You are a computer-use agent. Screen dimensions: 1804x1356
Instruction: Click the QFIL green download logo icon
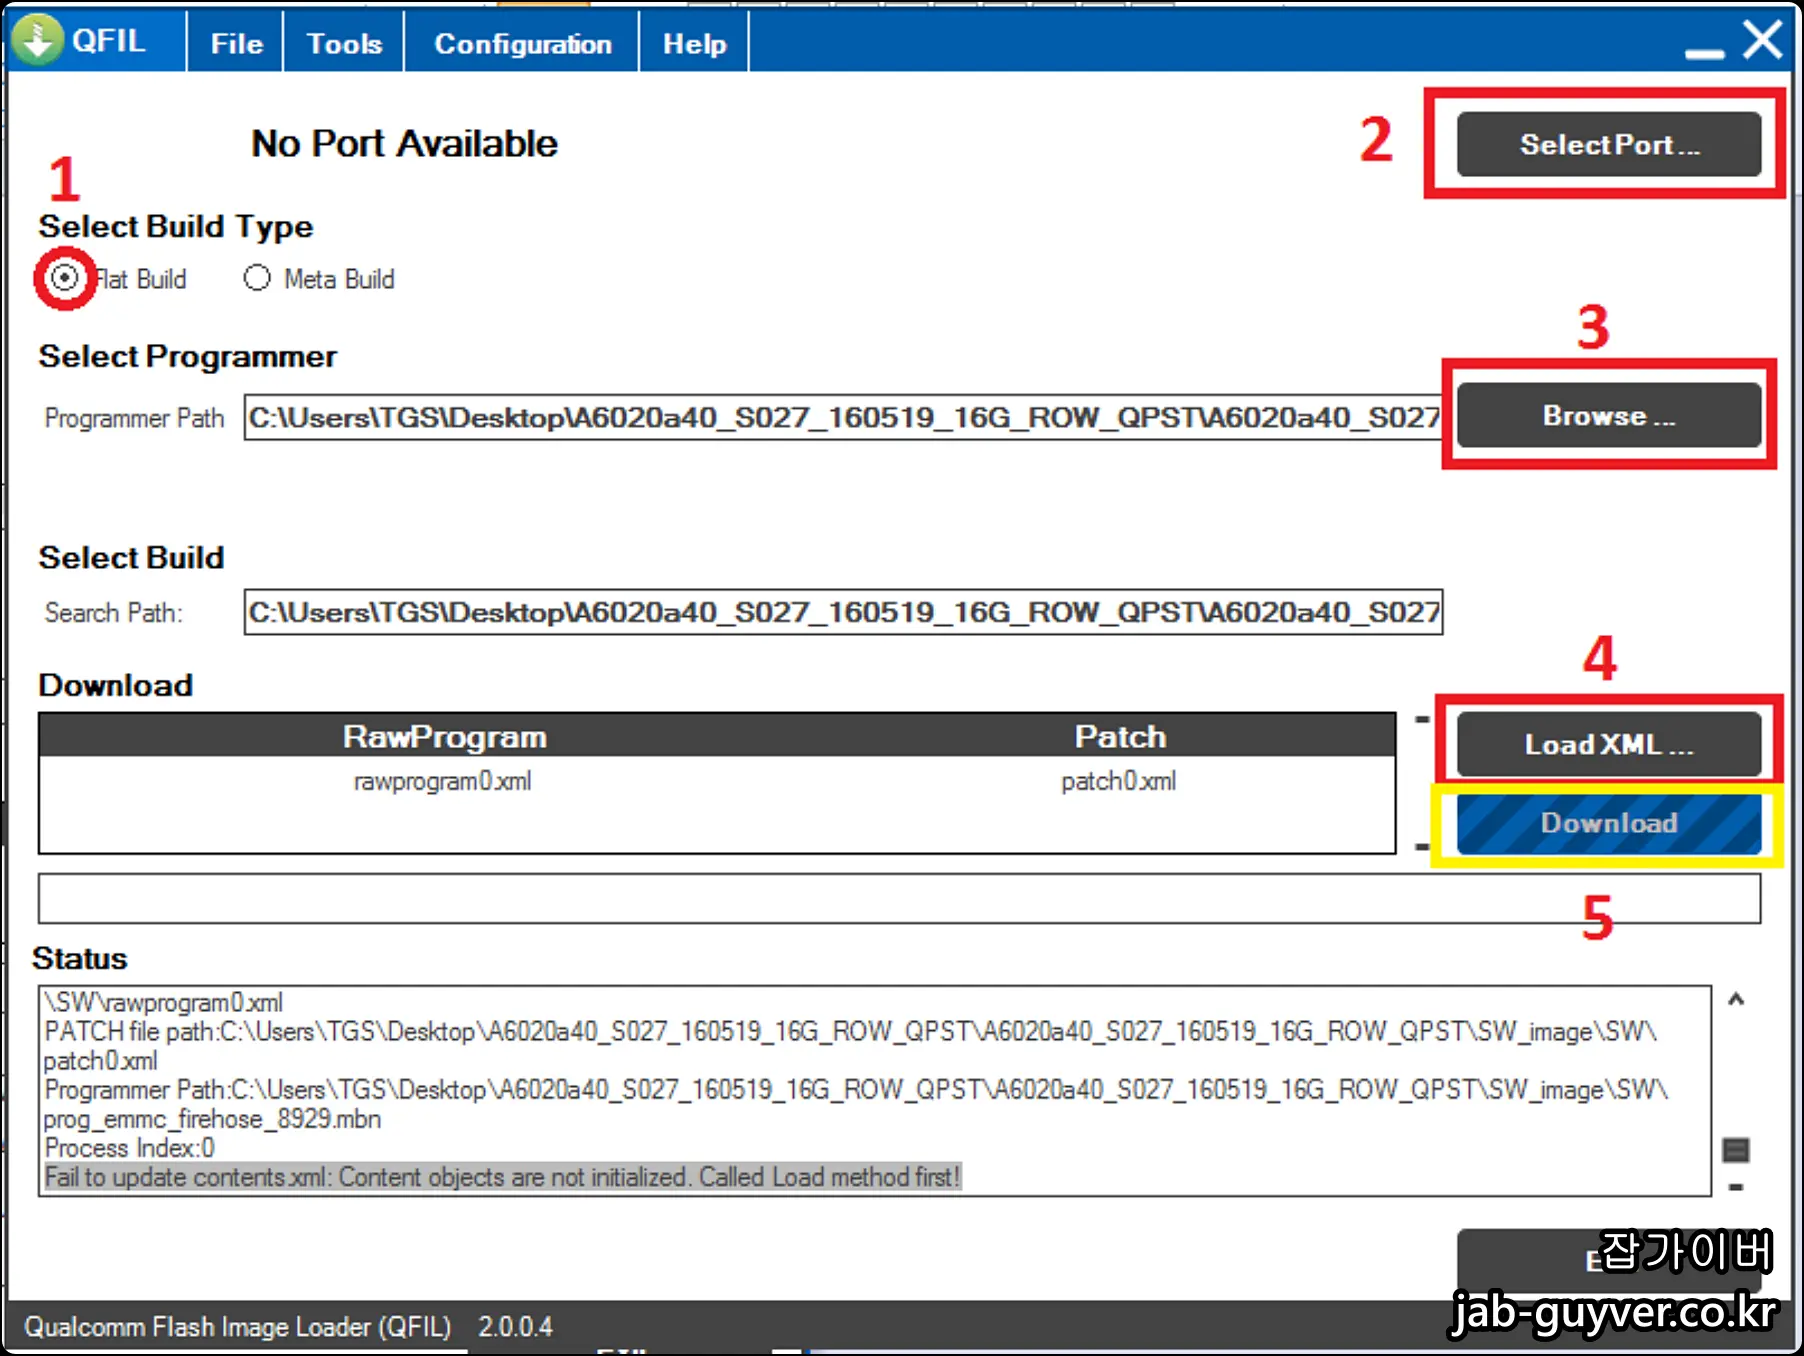point(38,41)
